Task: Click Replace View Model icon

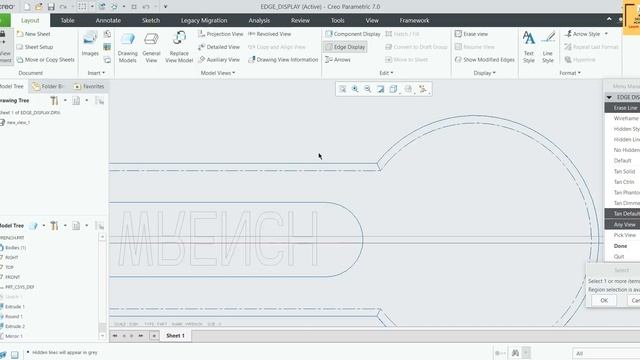Action: [179, 47]
